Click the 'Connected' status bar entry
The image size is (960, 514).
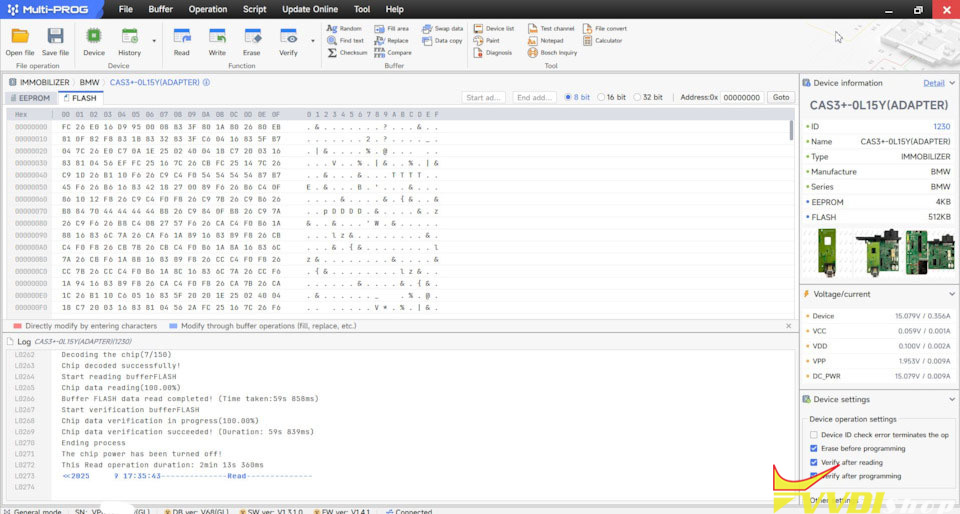(x=409, y=511)
